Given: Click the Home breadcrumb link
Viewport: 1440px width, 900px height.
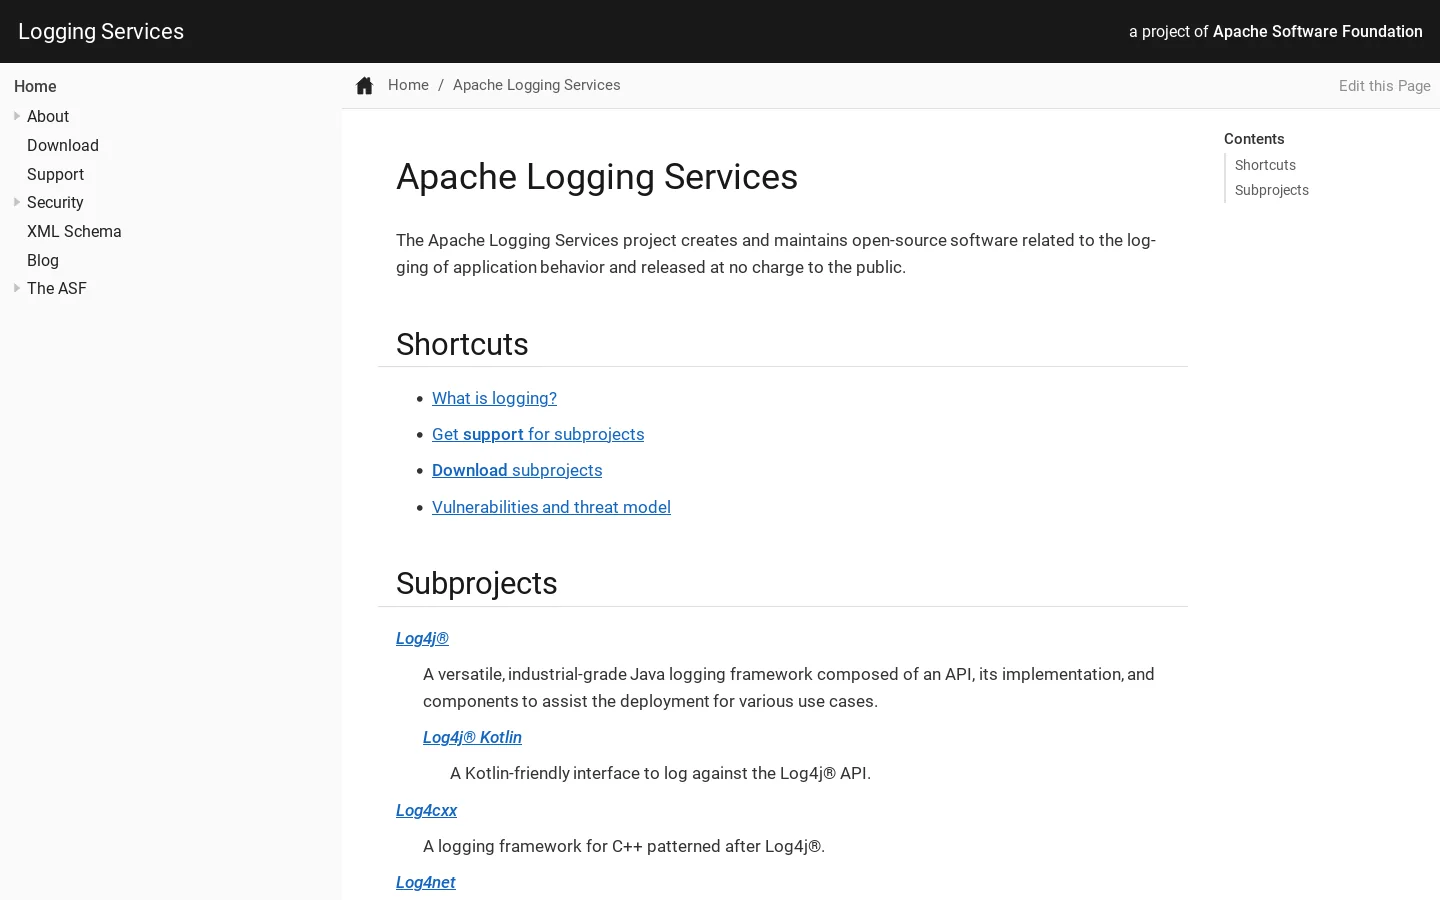Looking at the screenshot, I should (408, 85).
